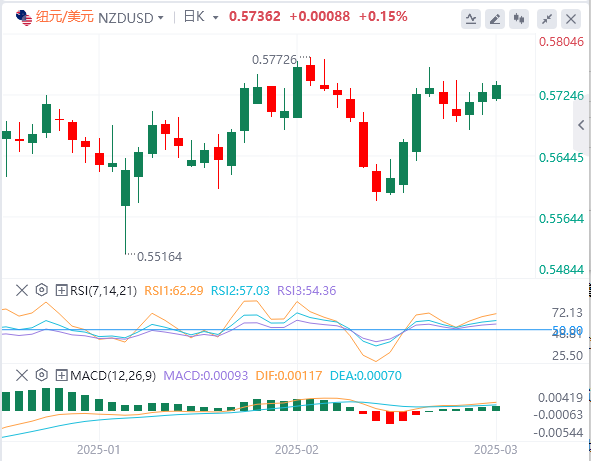
Task: Click the DIF:0.00117 value
Action: point(289,375)
